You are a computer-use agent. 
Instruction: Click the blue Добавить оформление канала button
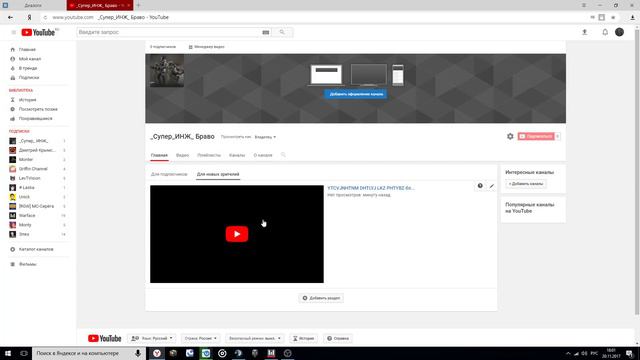(356, 94)
